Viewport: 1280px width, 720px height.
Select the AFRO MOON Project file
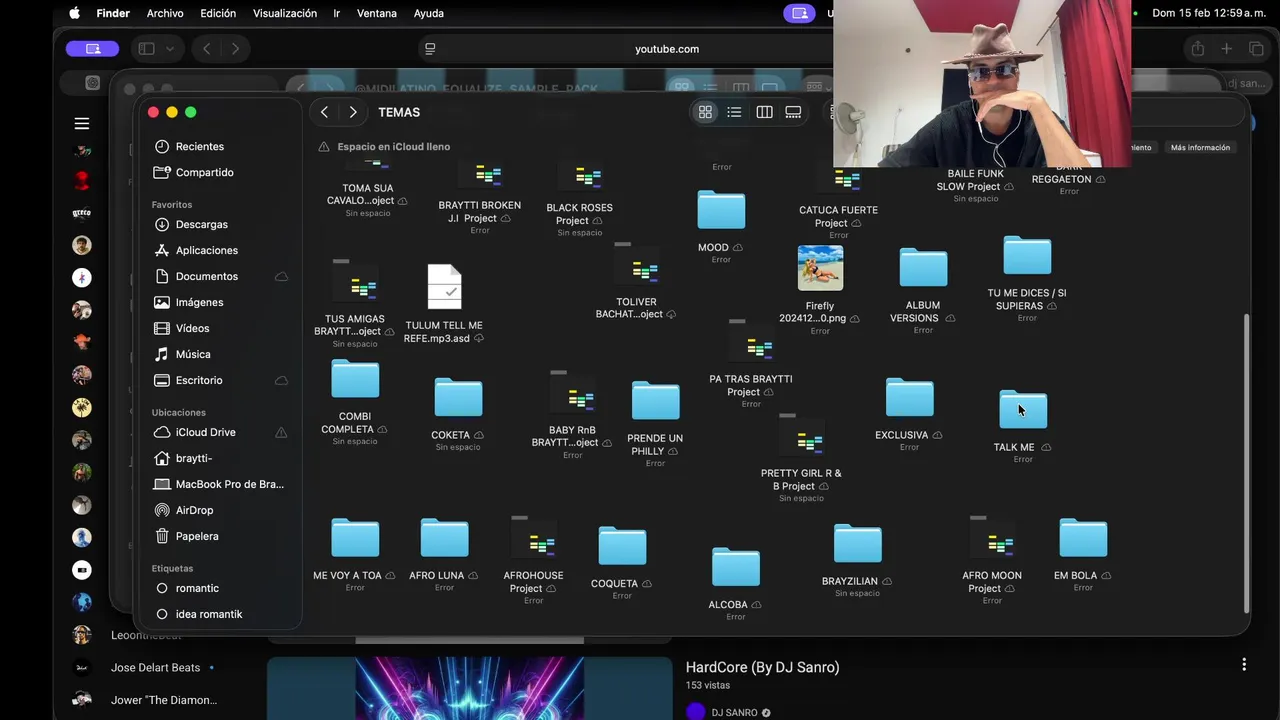point(992,540)
